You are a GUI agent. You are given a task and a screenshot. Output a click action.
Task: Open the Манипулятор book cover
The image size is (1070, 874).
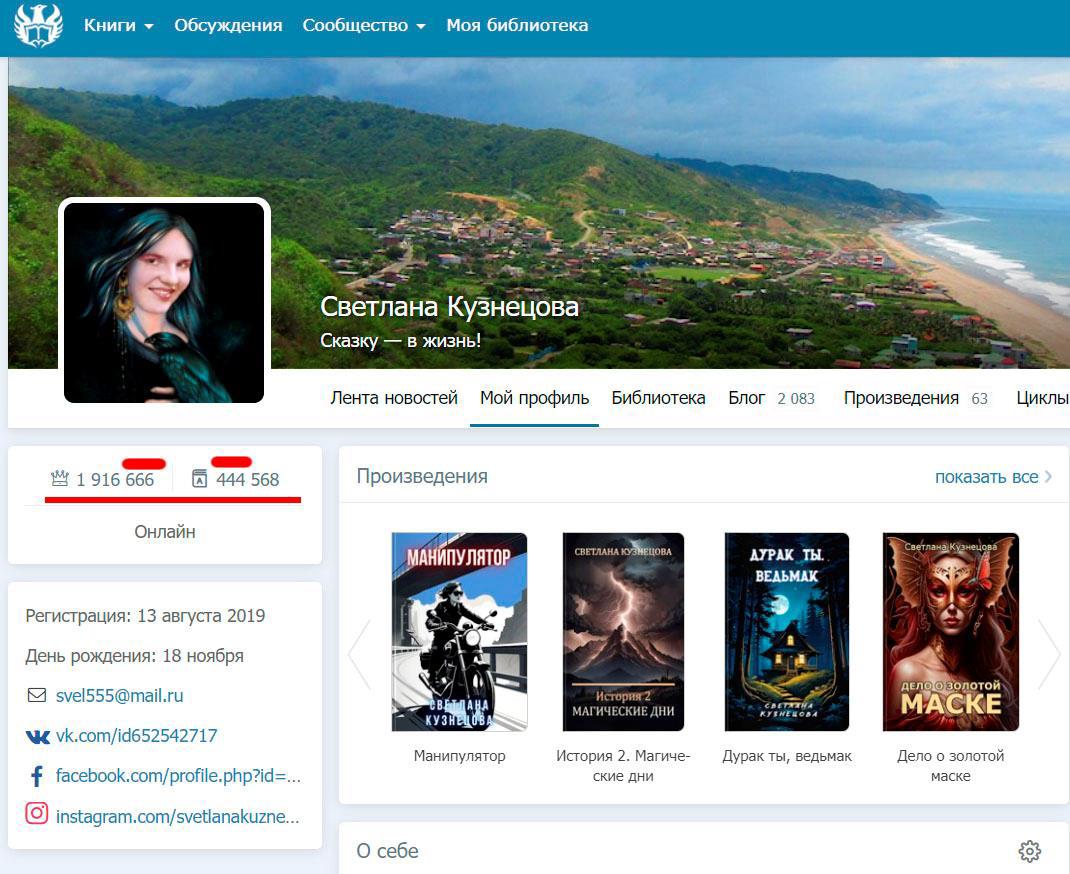point(459,632)
